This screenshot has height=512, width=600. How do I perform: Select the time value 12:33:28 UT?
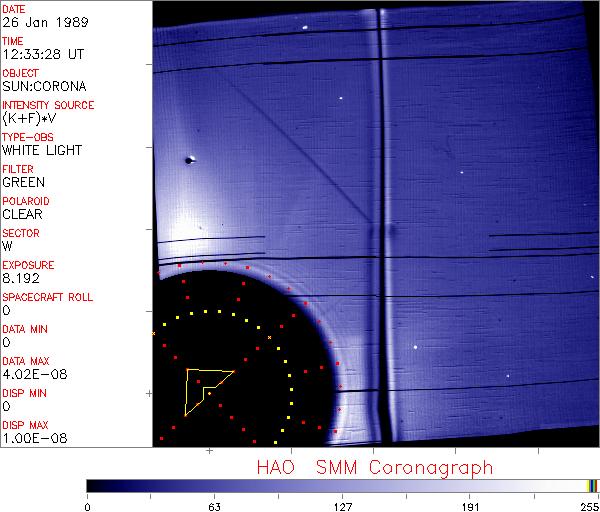[40, 55]
